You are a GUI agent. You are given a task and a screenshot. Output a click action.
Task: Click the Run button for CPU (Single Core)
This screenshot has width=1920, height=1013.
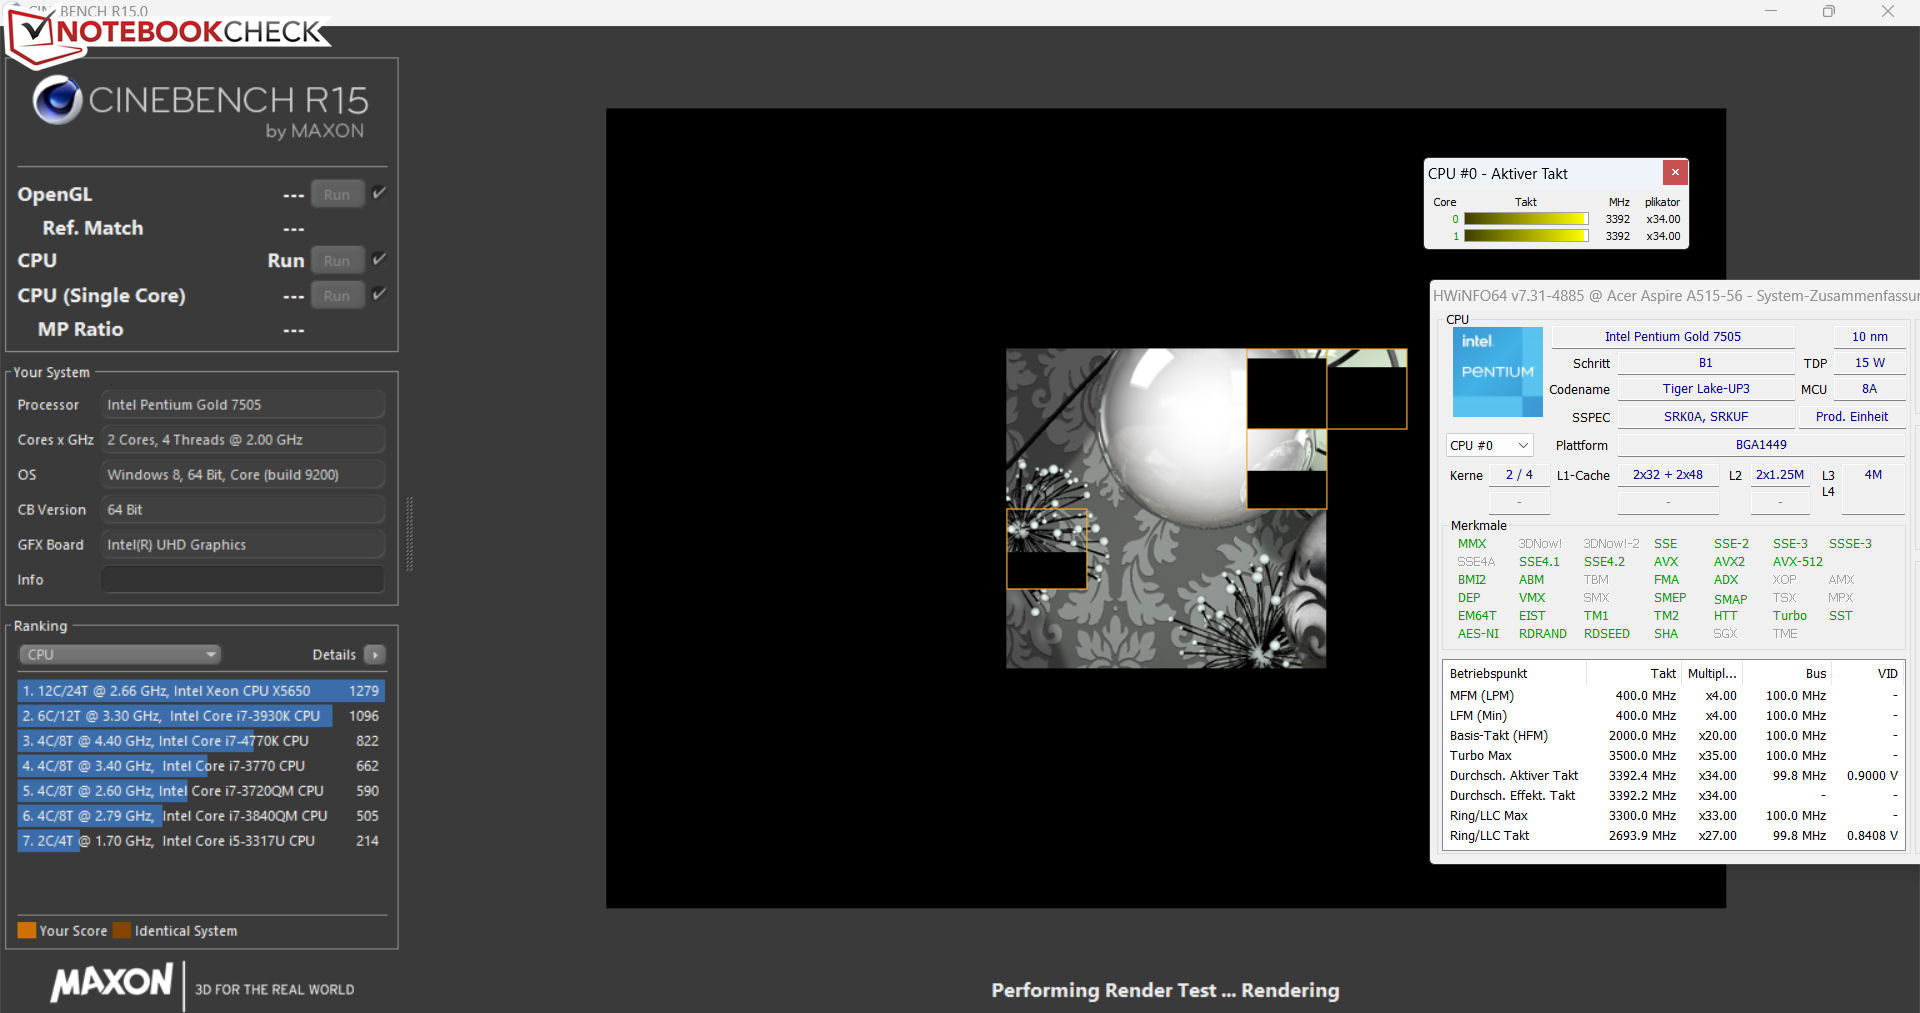coord(337,295)
